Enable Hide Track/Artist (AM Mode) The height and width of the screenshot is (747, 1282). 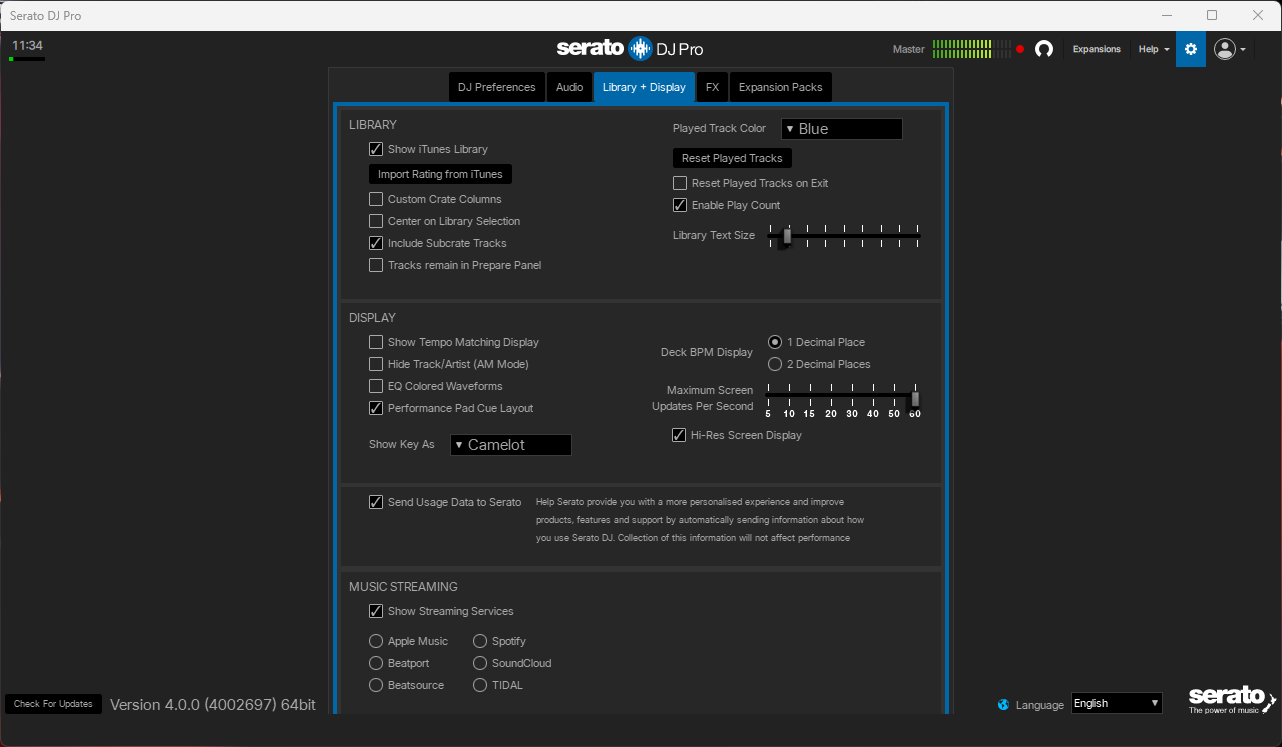[376, 364]
